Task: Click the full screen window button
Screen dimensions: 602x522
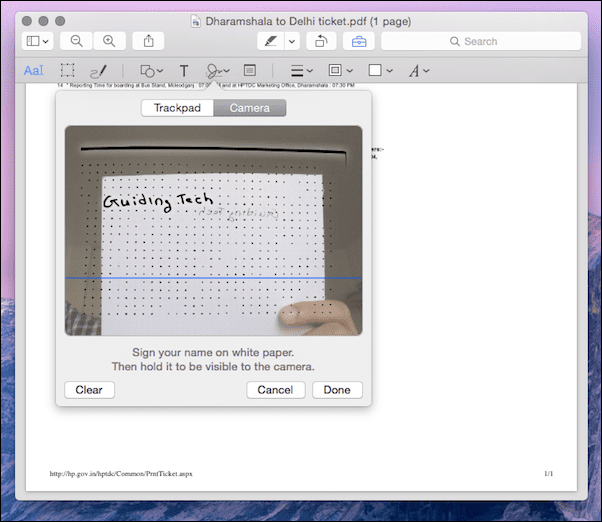Action: 60,21
